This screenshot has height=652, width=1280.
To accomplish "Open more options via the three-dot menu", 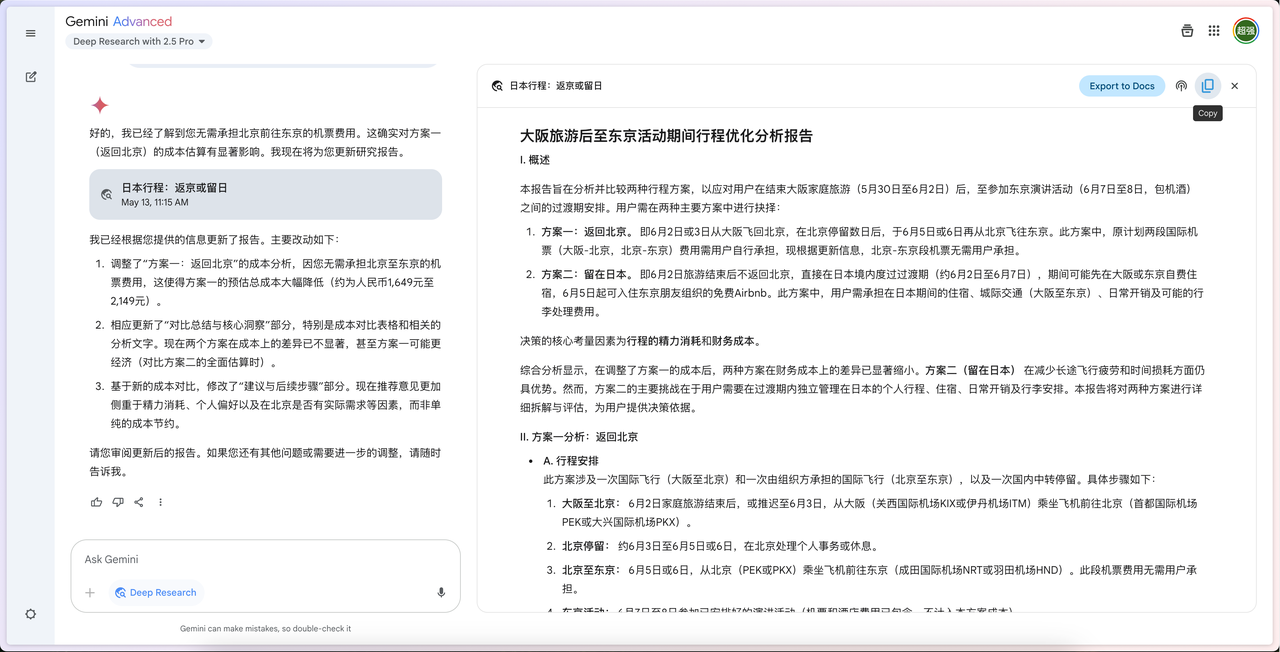I will click(161, 502).
